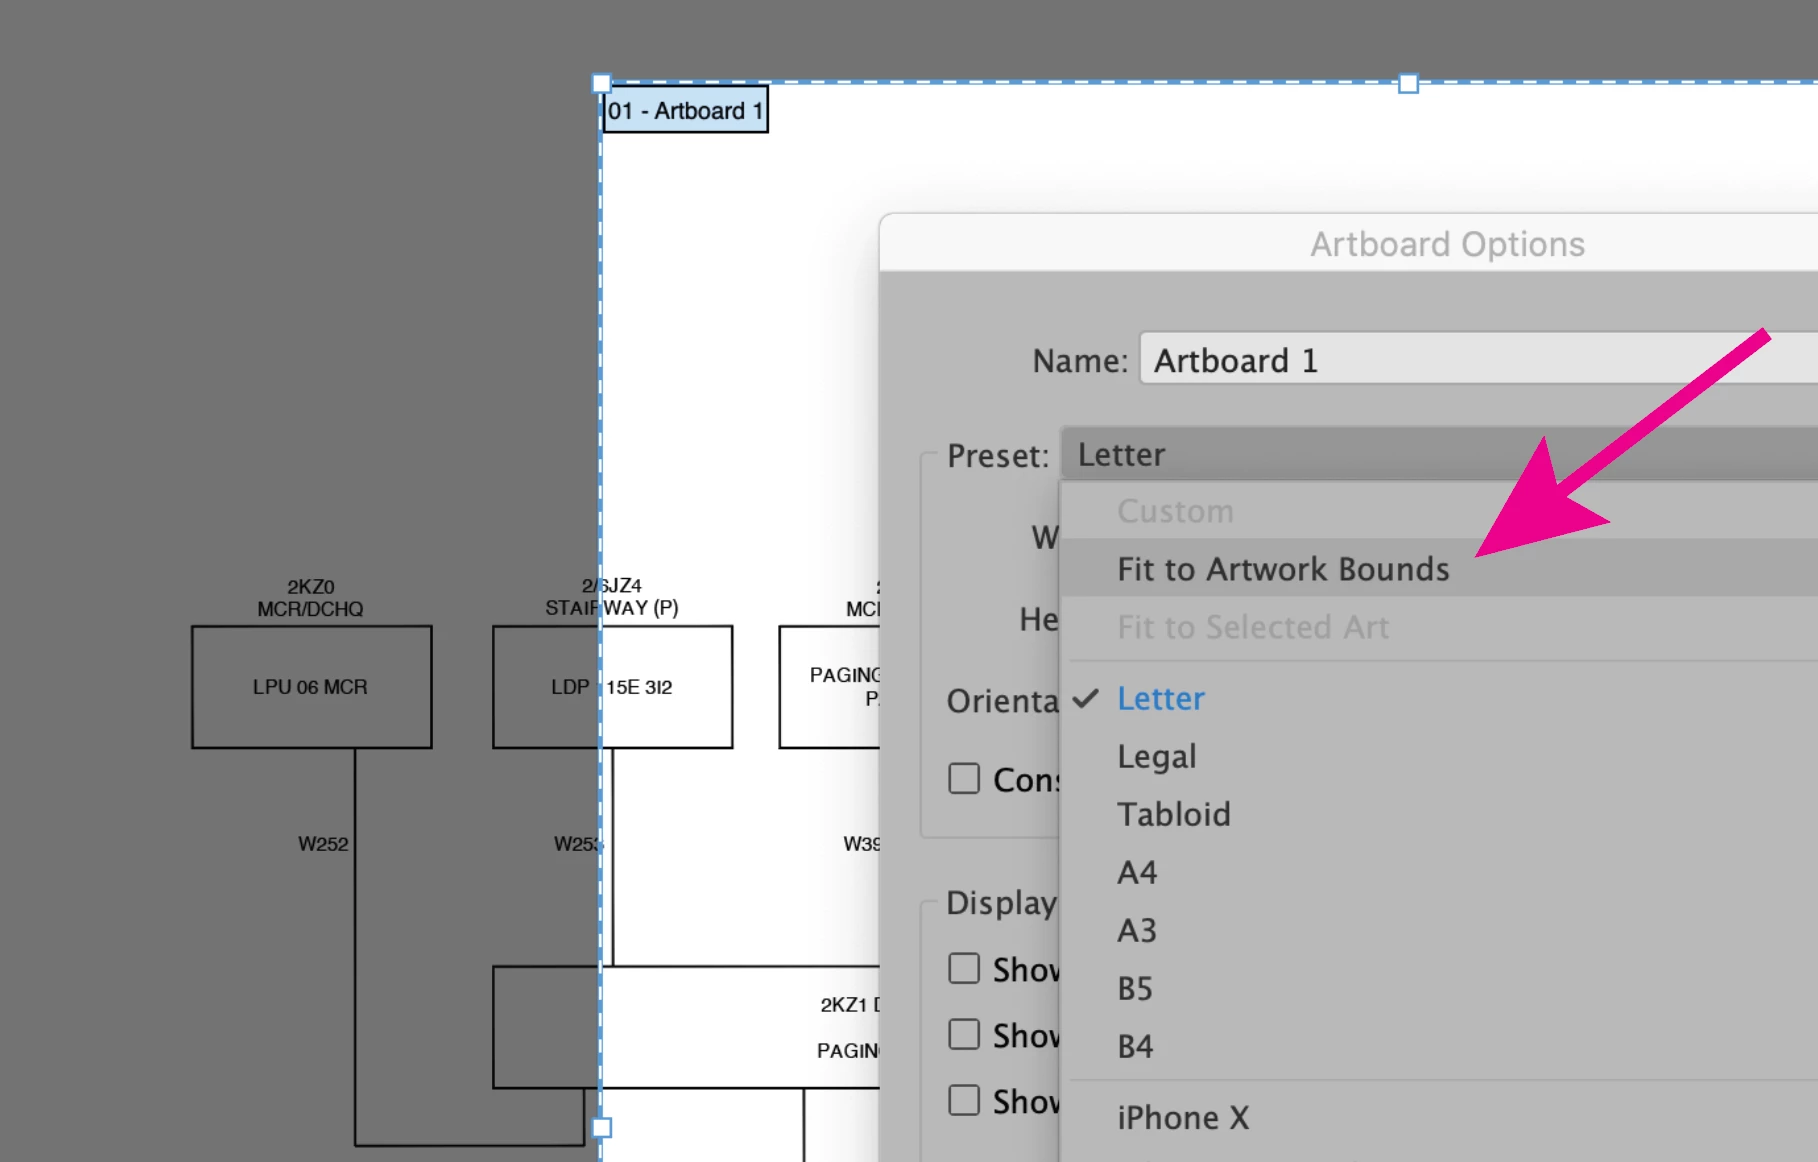Toggle the first Show checkbox under Display

pyautogui.click(x=964, y=968)
